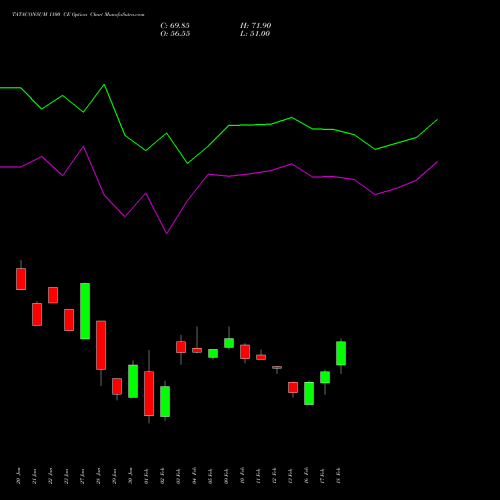Click the 13 Feb date label
Screen dimensions: 500x500
290,476
